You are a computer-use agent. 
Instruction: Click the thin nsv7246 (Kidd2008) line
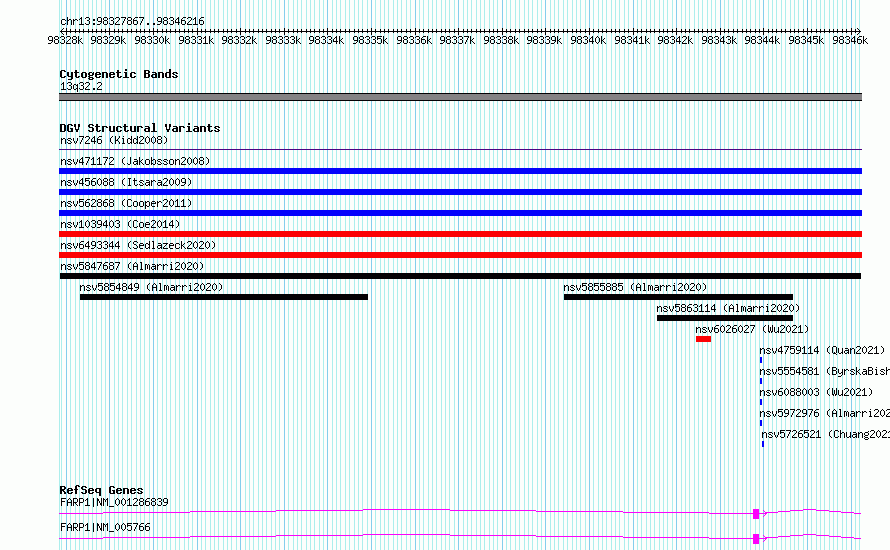coord(460,150)
